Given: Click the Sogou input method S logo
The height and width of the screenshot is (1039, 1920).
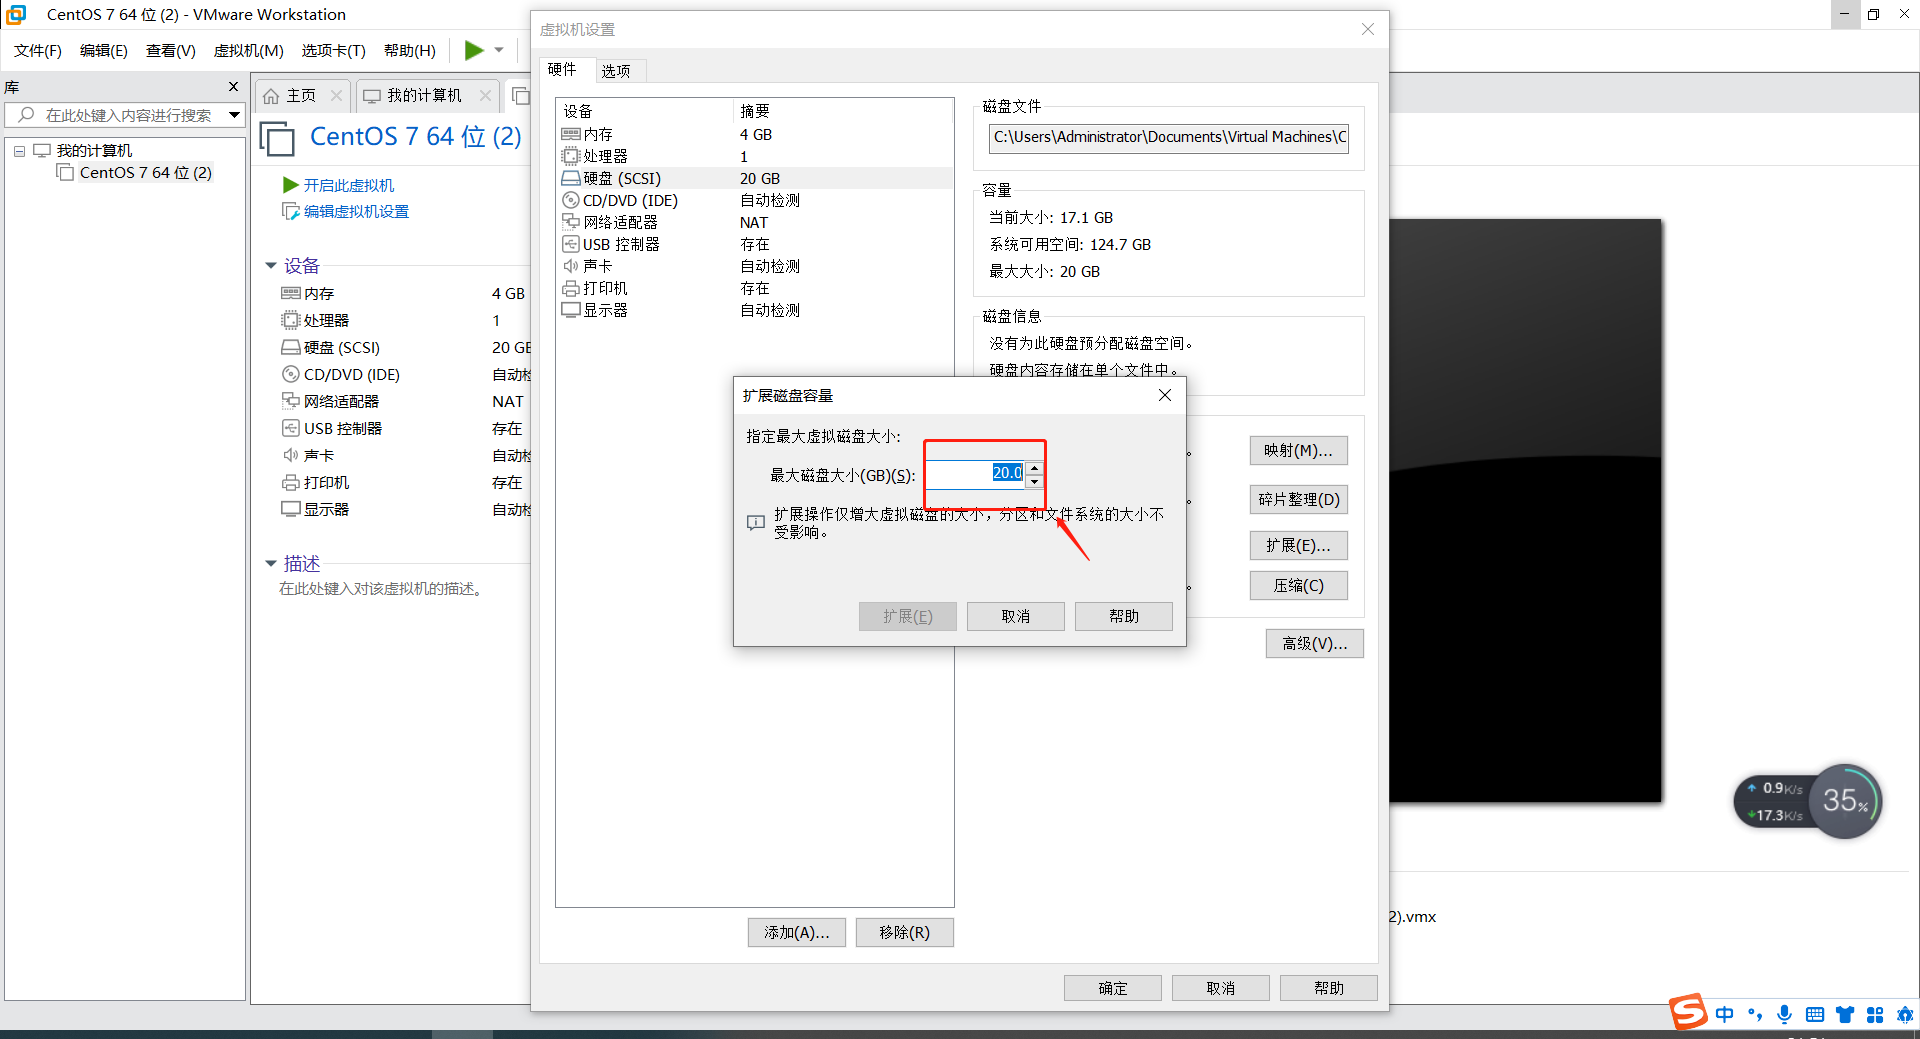Looking at the screenshot, I should tap(1688, 1011).
